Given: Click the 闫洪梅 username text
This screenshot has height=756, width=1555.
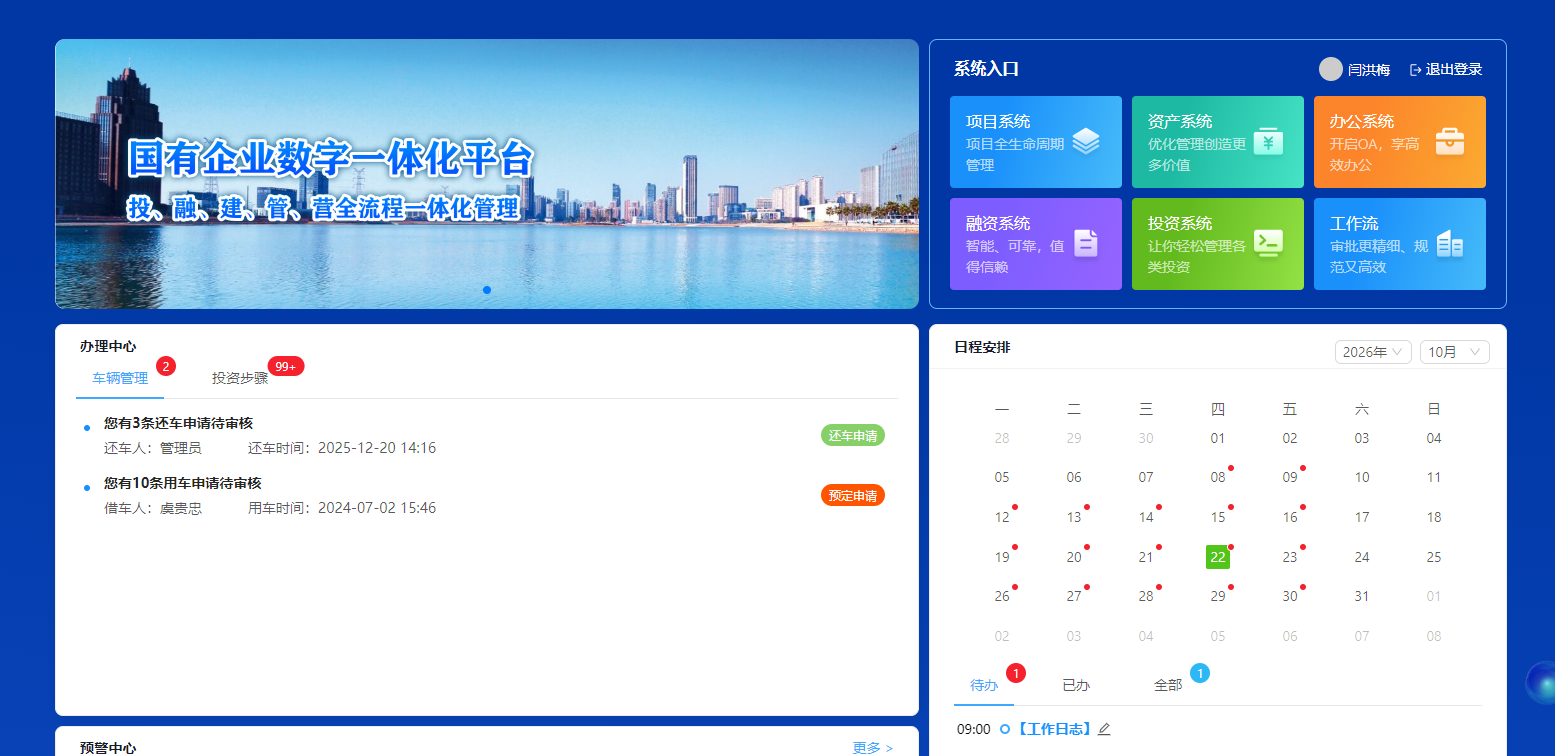Looking at the screenshot, I should tap(1369, 70).
